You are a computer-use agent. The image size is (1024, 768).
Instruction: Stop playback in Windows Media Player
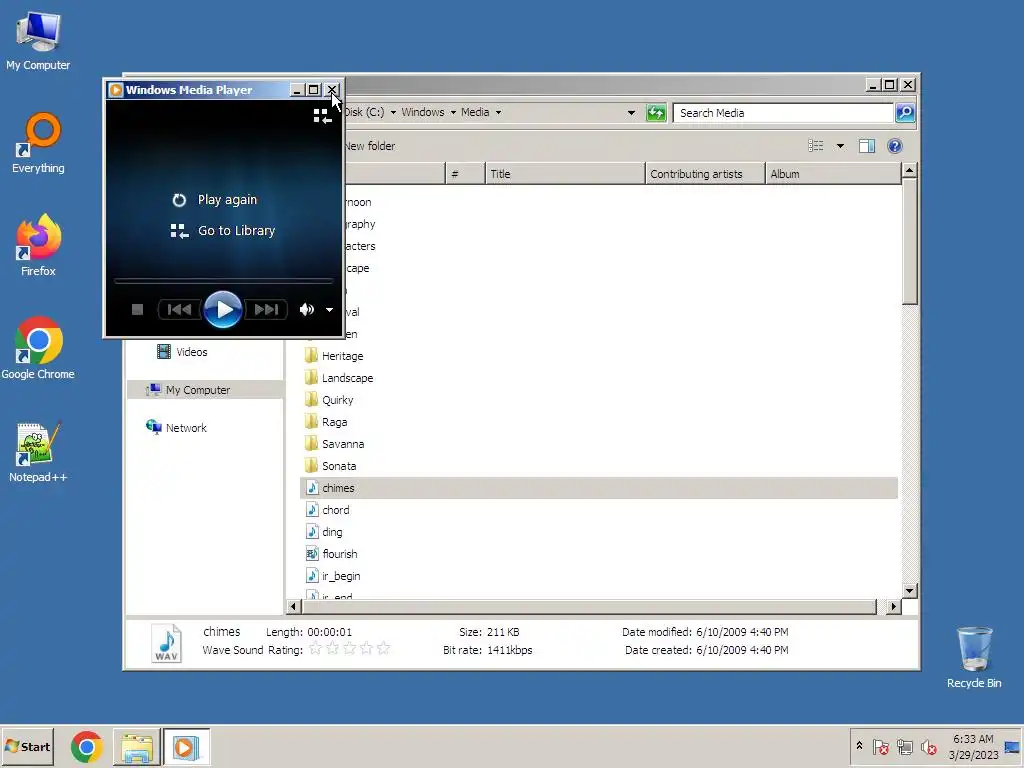pos(137,310)
